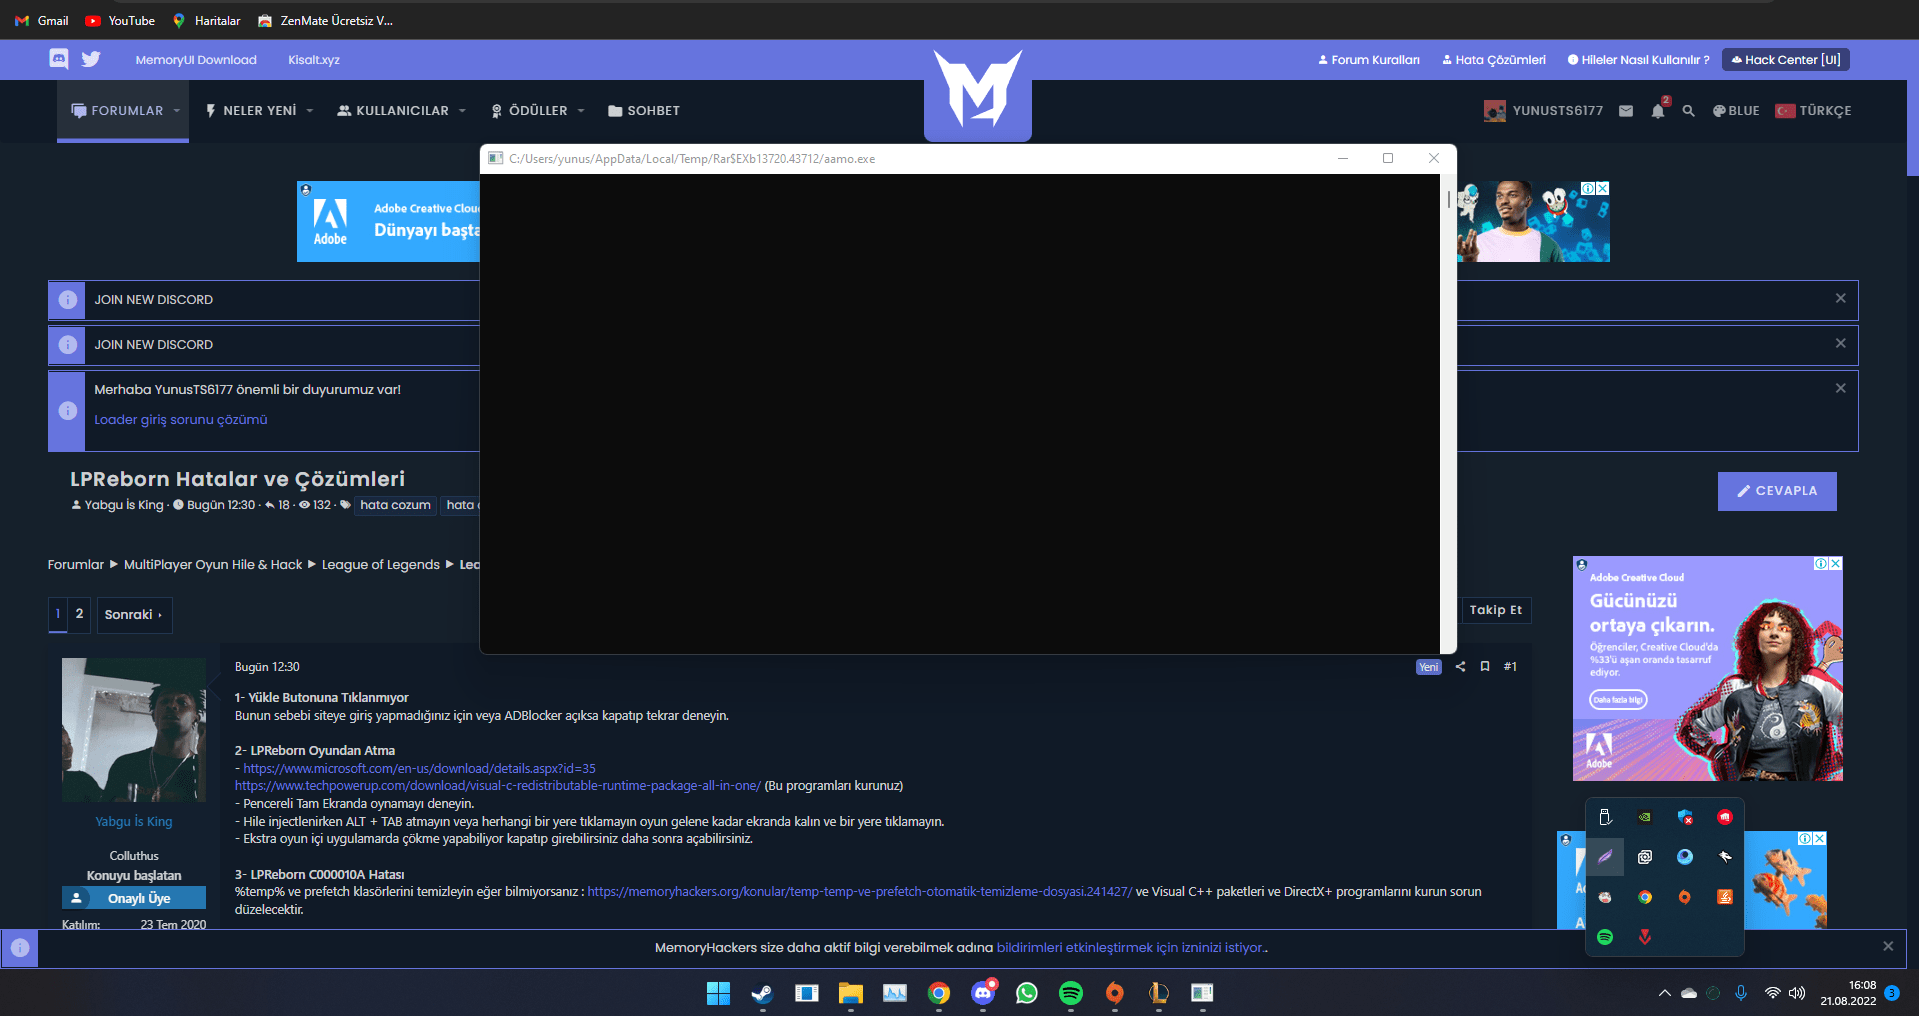Image resolution: width=1919 pixels, height=1016 pixels.
Task: Open the messages envelope icon
Action: click(x=1626, y=111)
